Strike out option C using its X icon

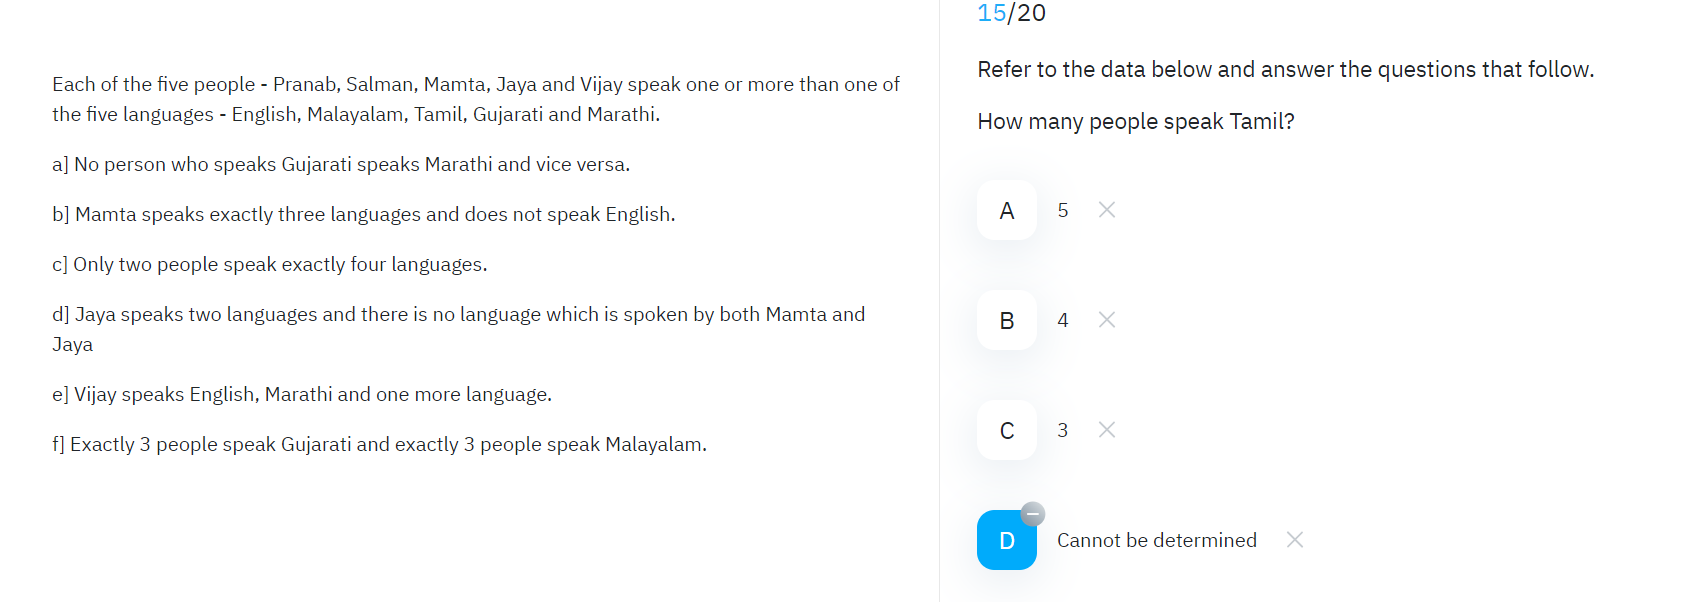click(1107, 430)
